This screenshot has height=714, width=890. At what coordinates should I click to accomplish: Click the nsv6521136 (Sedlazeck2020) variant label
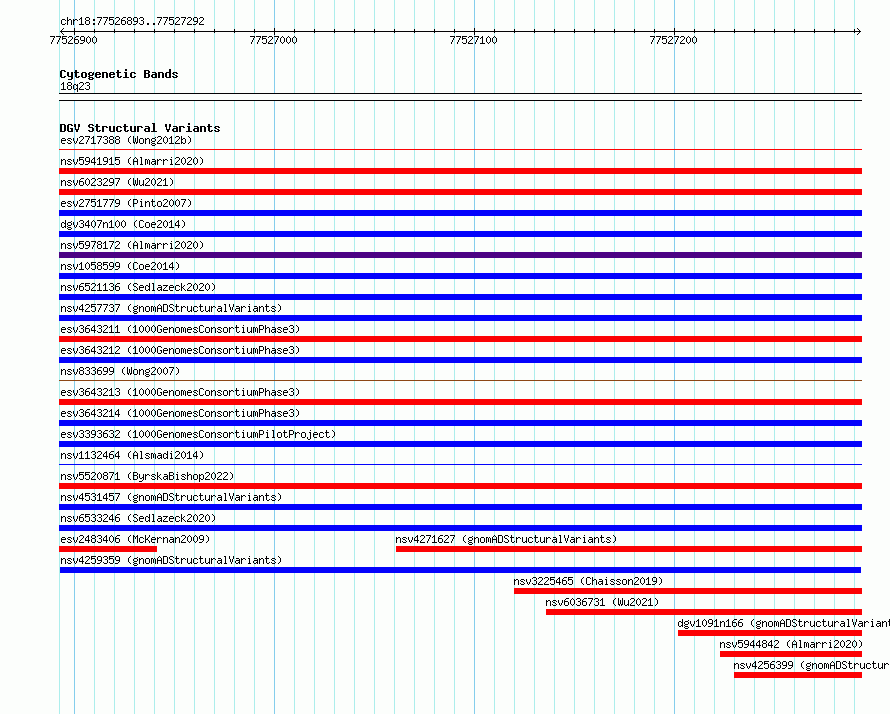click(138, 287)
